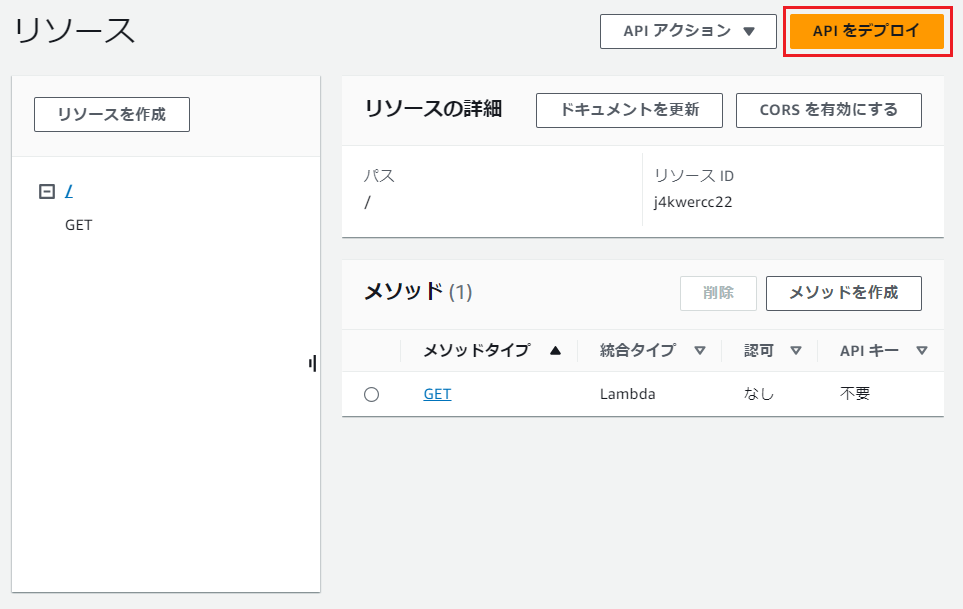Sort by 統合タイプ column arrow
The image size is (963, 609).
pyautogui.click(x=700, y=351)
